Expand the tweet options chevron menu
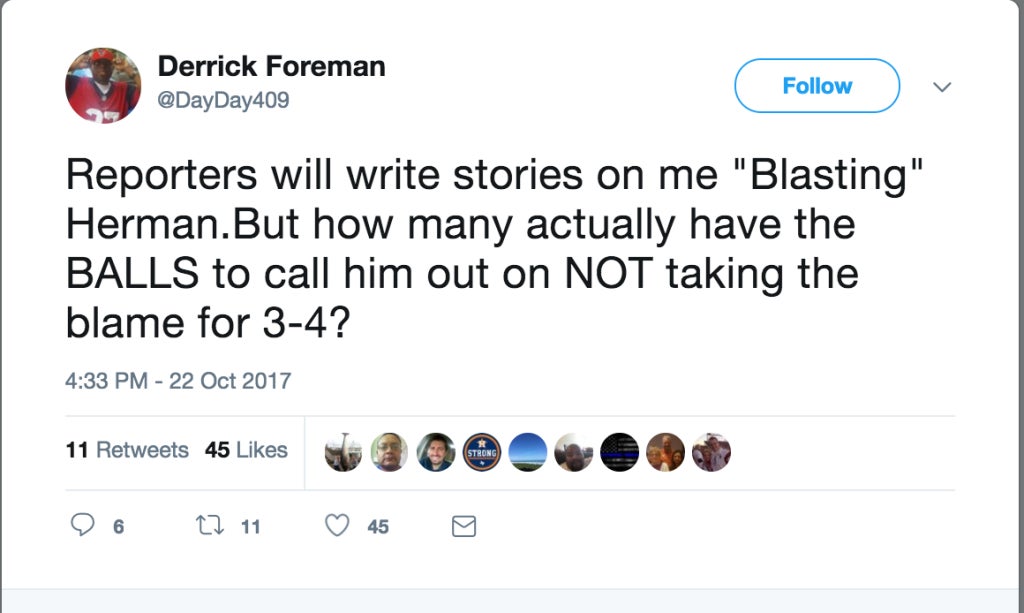1024x613 pixels. tap(942, 86)
